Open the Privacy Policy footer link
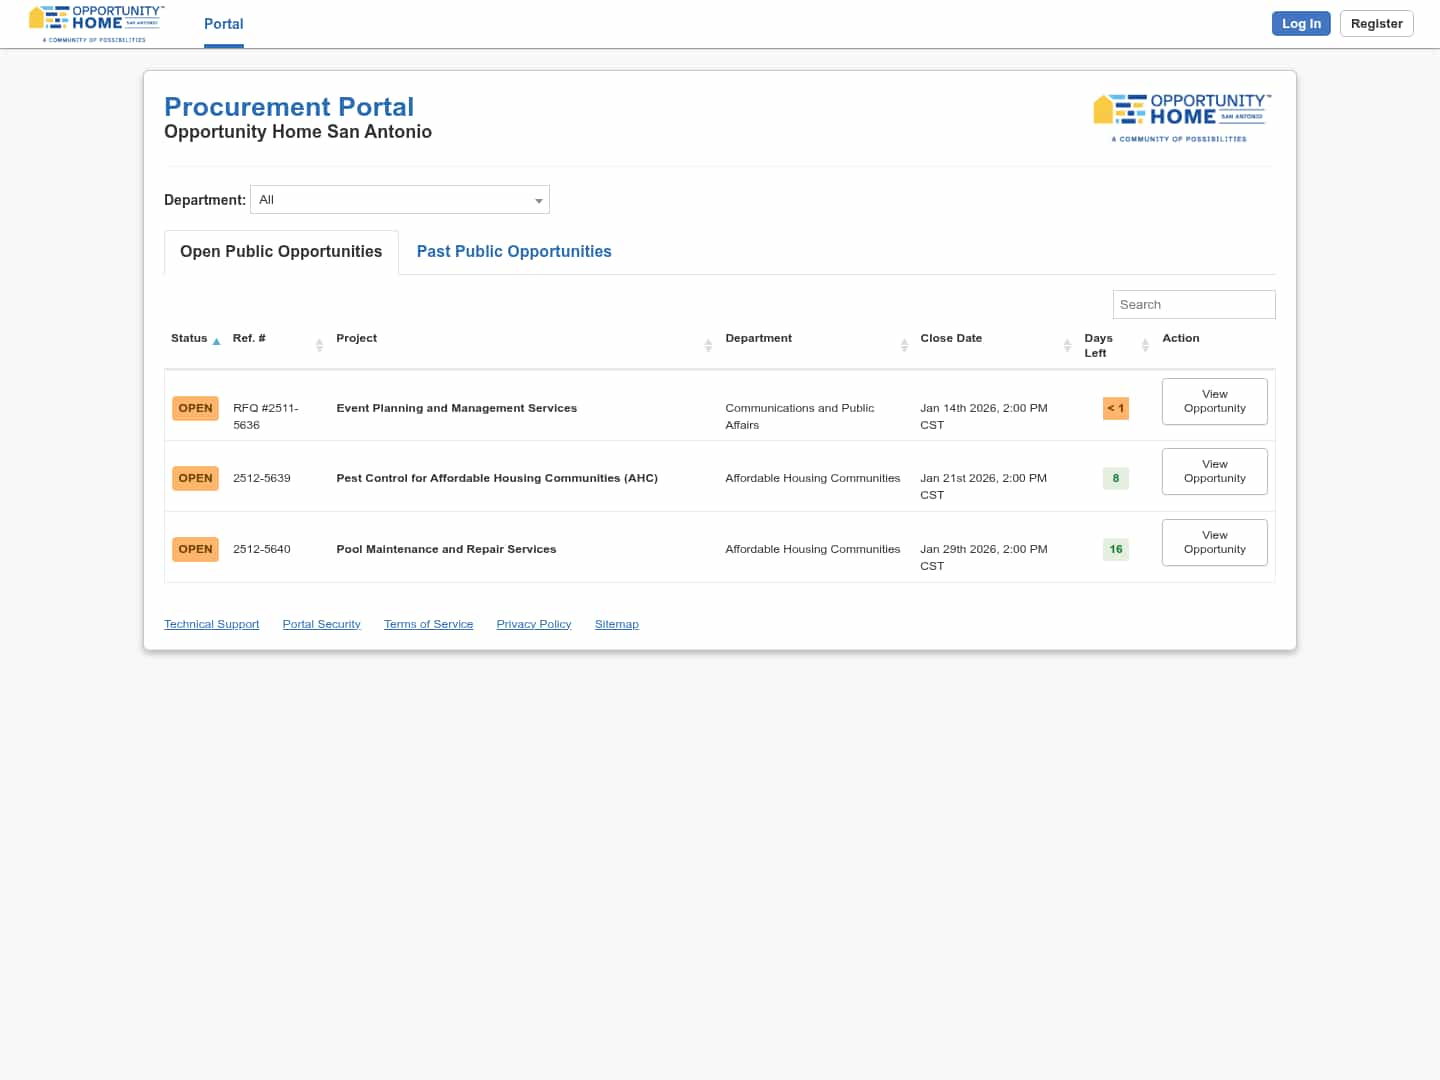This screenshot has height=1080, width=1440. point(533,624)
